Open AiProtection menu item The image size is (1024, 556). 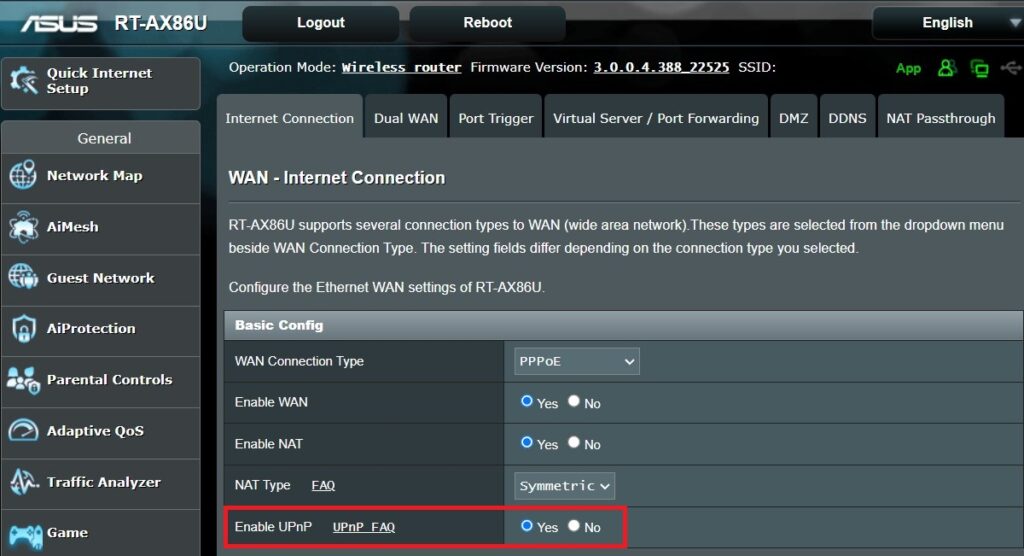[101, 329]
